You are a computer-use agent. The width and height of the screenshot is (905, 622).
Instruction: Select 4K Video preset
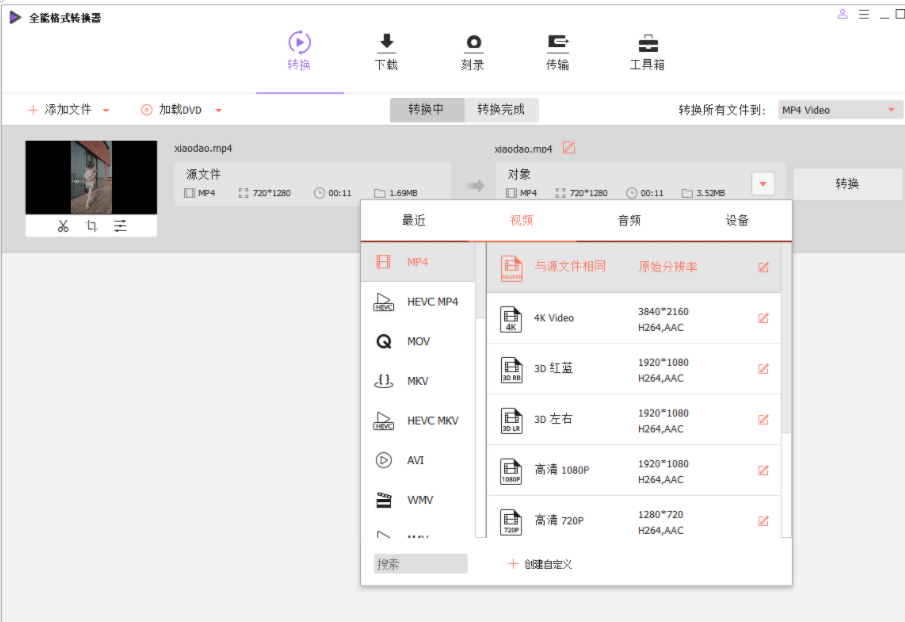click(x=634, y=319)
